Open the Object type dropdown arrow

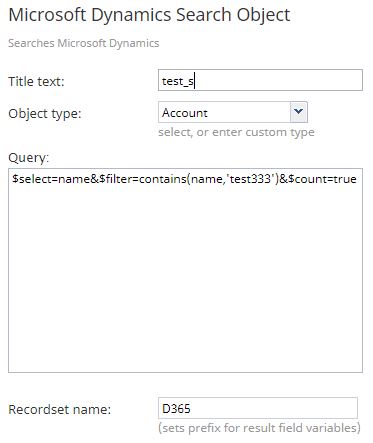[299, 112]
